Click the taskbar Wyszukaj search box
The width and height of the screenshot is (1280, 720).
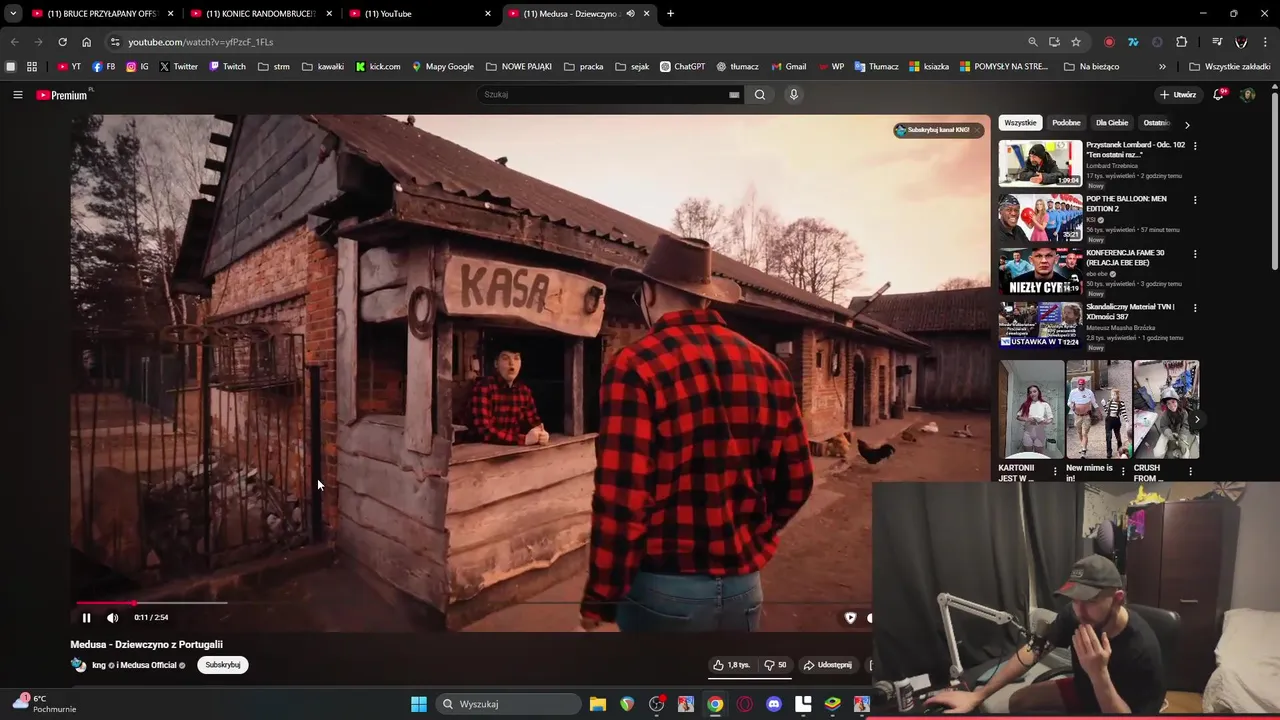coord(510,704)
